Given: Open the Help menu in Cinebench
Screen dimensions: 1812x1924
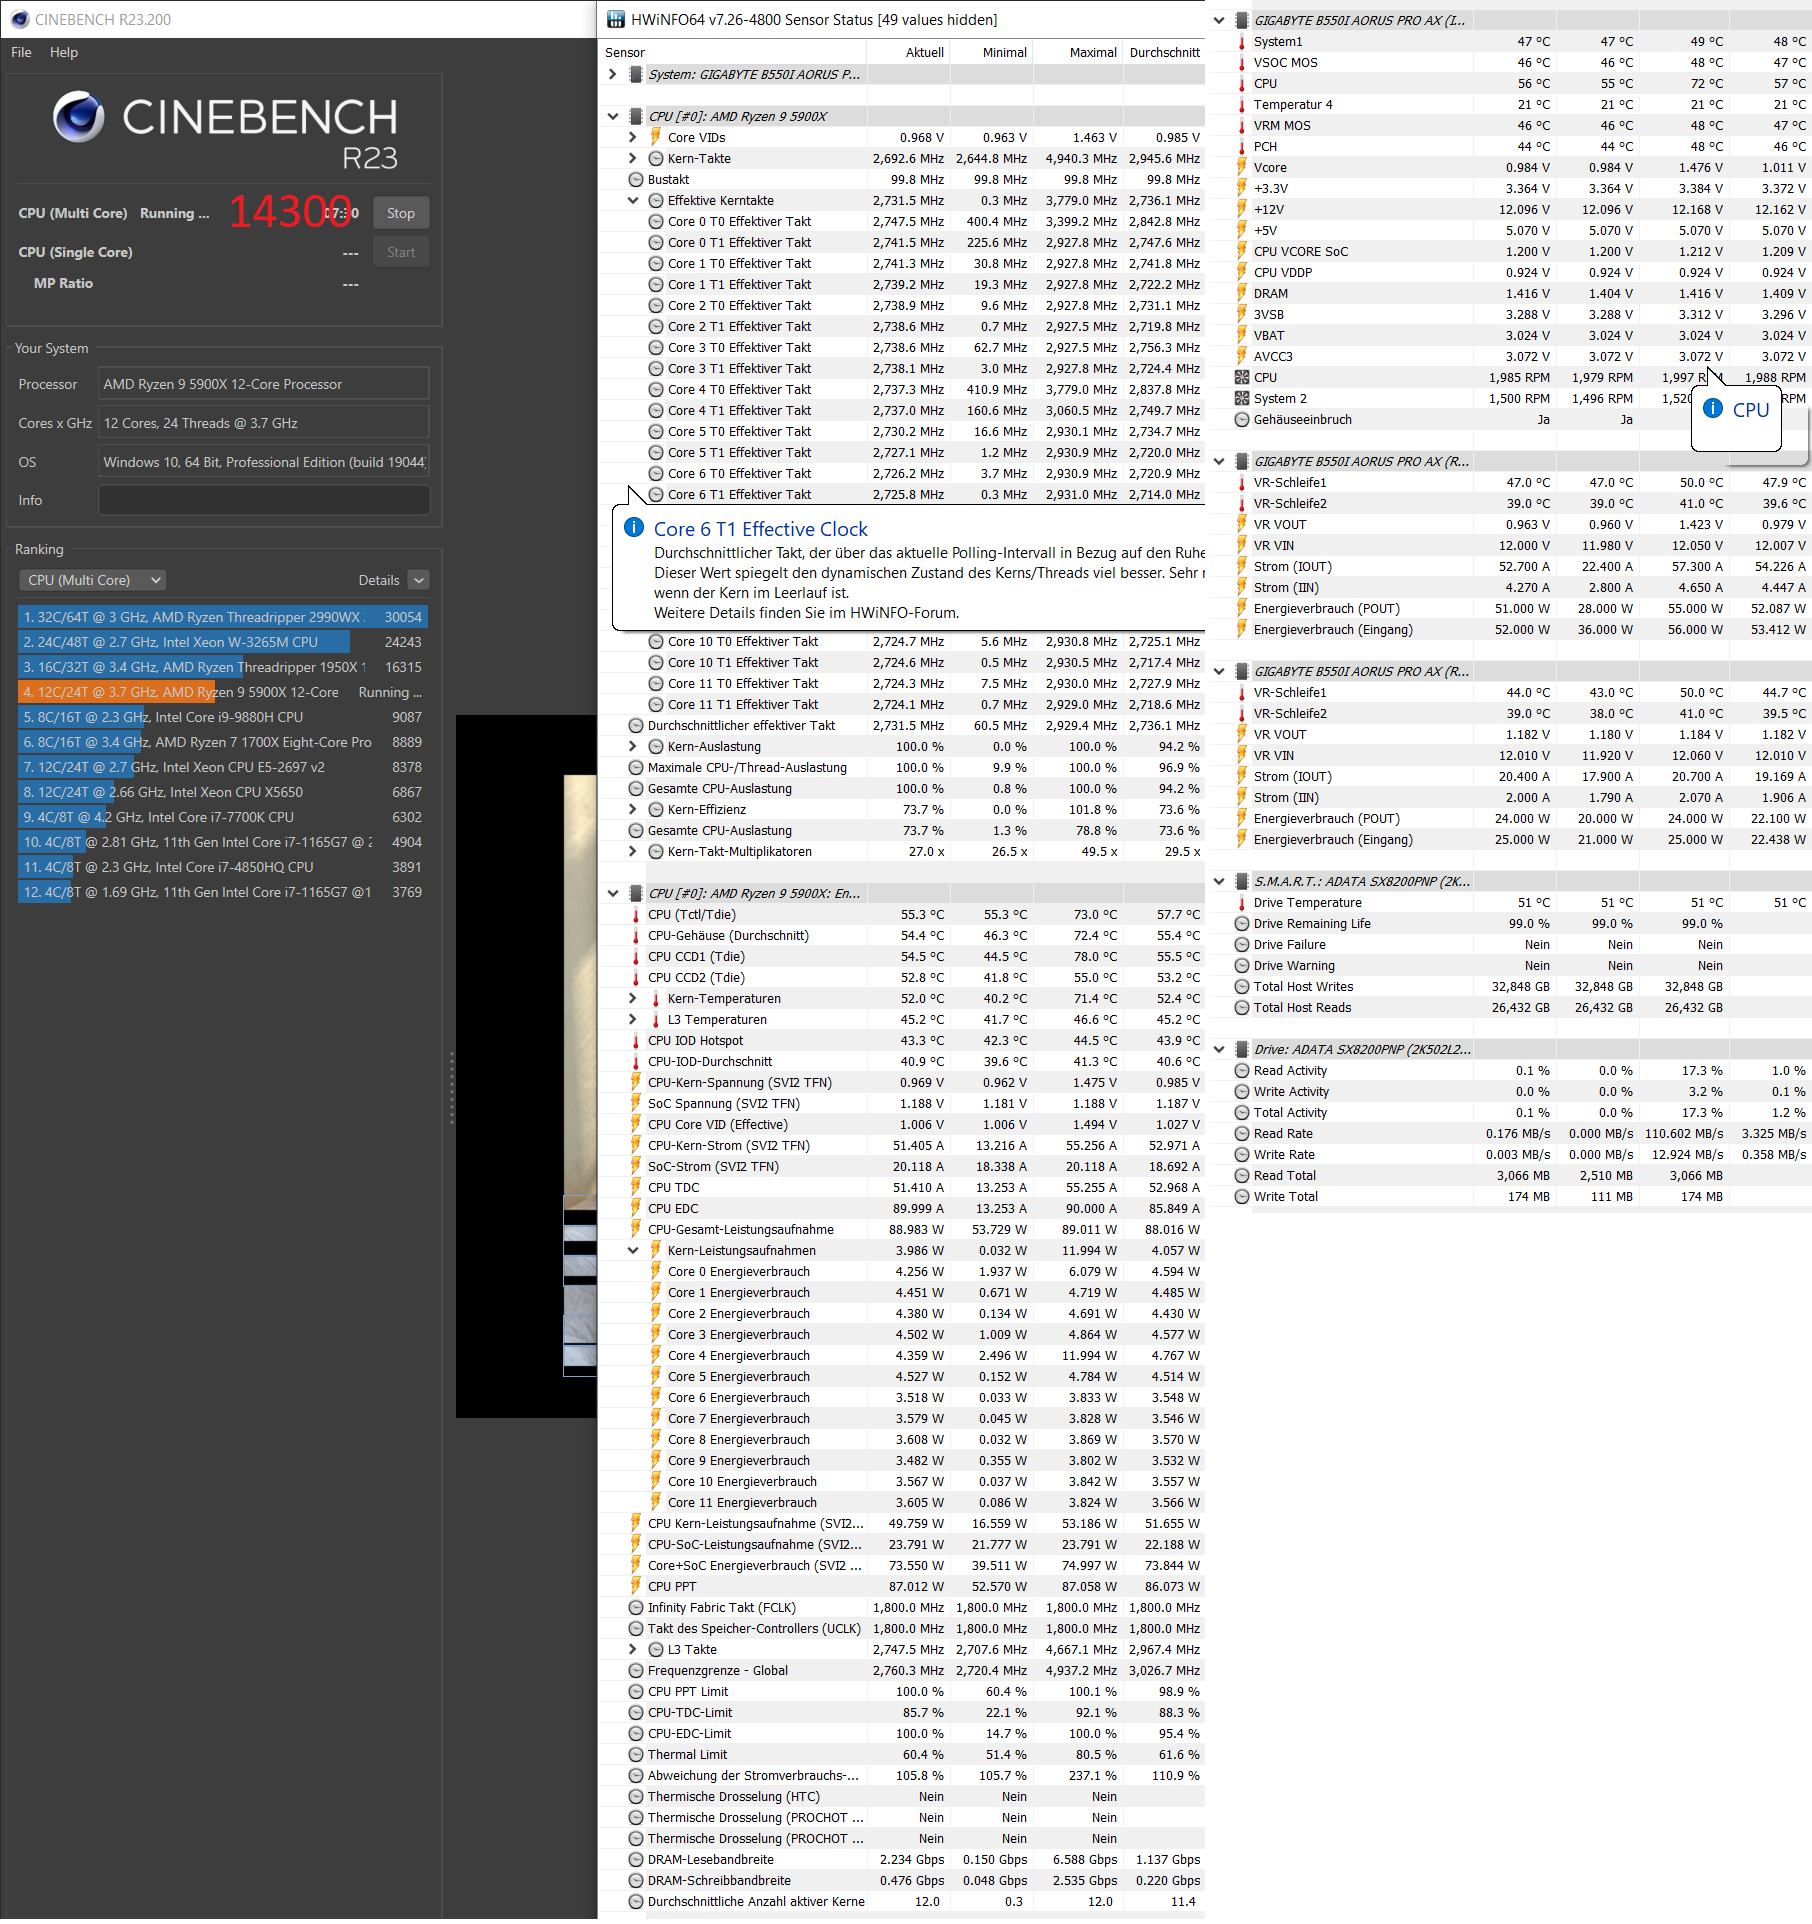Looking at the screenshot, I should (64, 52).
